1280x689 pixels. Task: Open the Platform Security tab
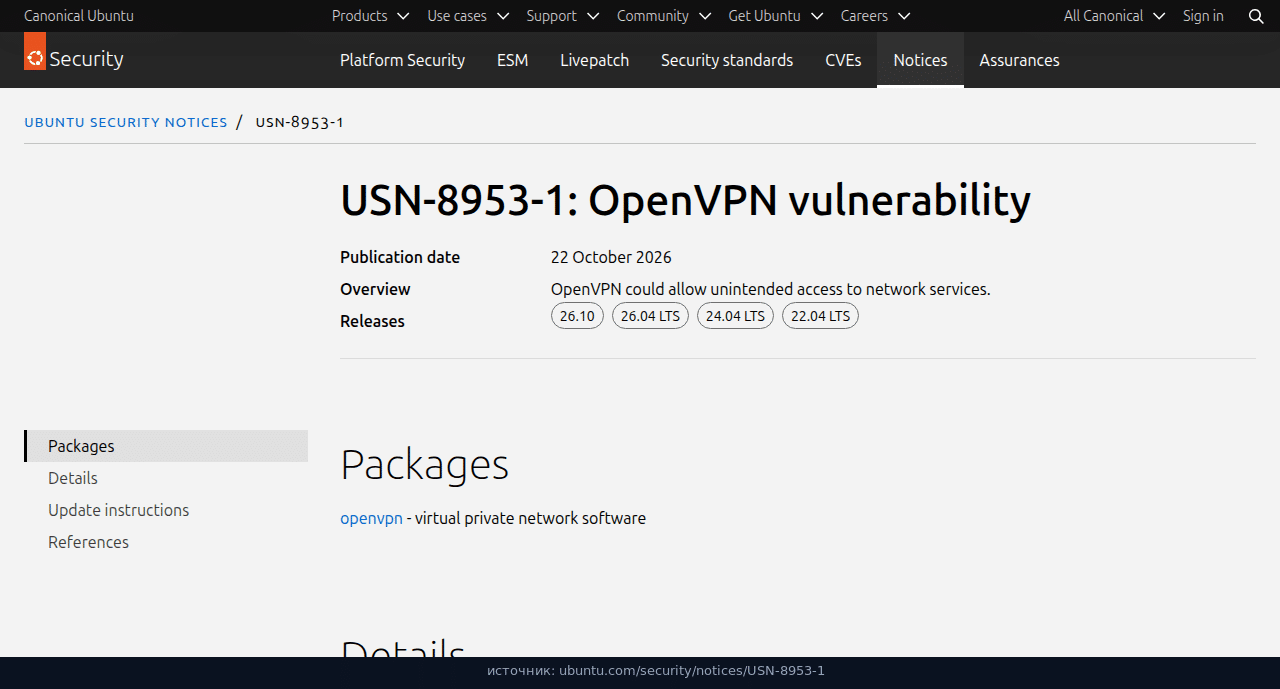click(x=402, y=60)
